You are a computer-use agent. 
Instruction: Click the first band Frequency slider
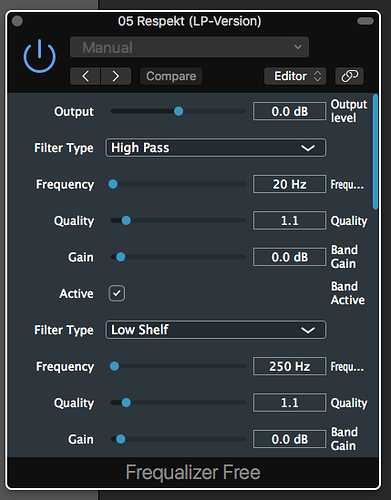pyautogui.click(x=178, y=184)
